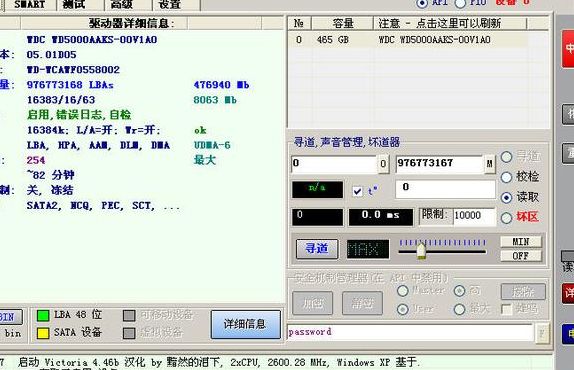The width and height of the screenshot is (574, 370).
Task: Click the 清空 security button
Action: click(362, 303)
